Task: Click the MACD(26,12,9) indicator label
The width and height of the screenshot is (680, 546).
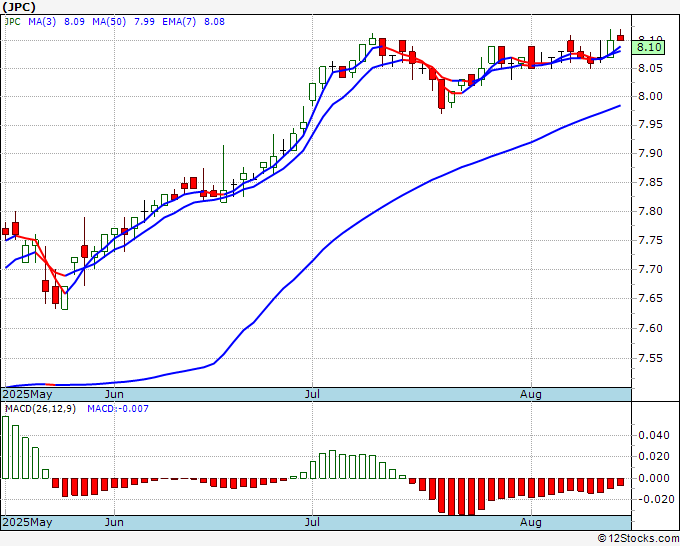Action: pos(40,409)
